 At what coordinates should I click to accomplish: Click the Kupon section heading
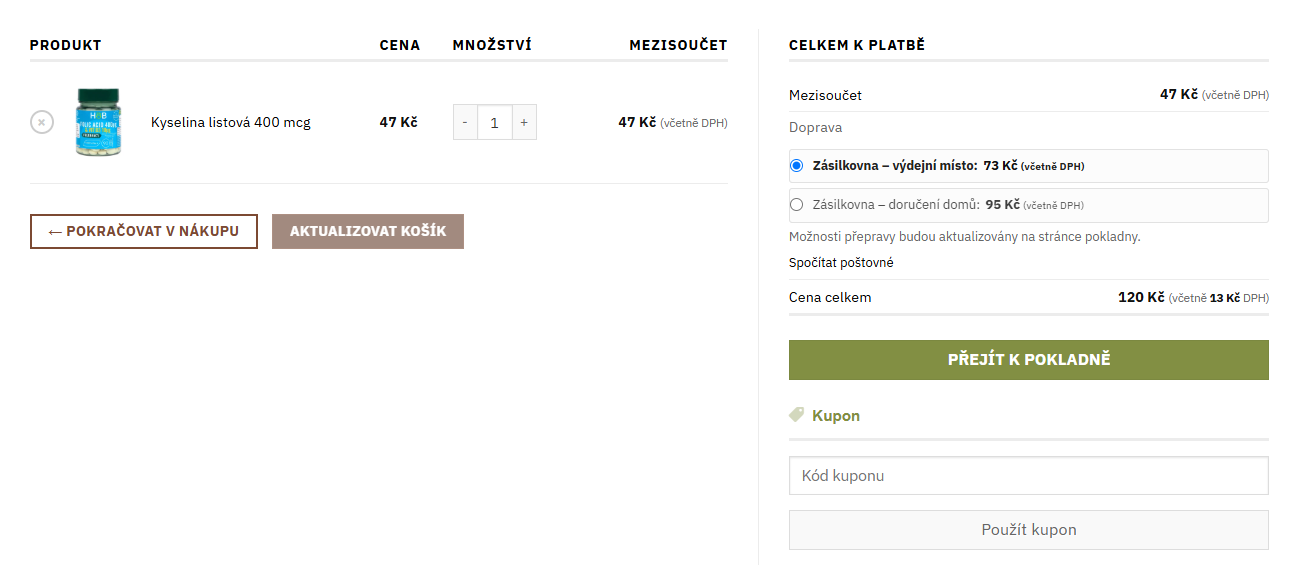pos(835,416)
